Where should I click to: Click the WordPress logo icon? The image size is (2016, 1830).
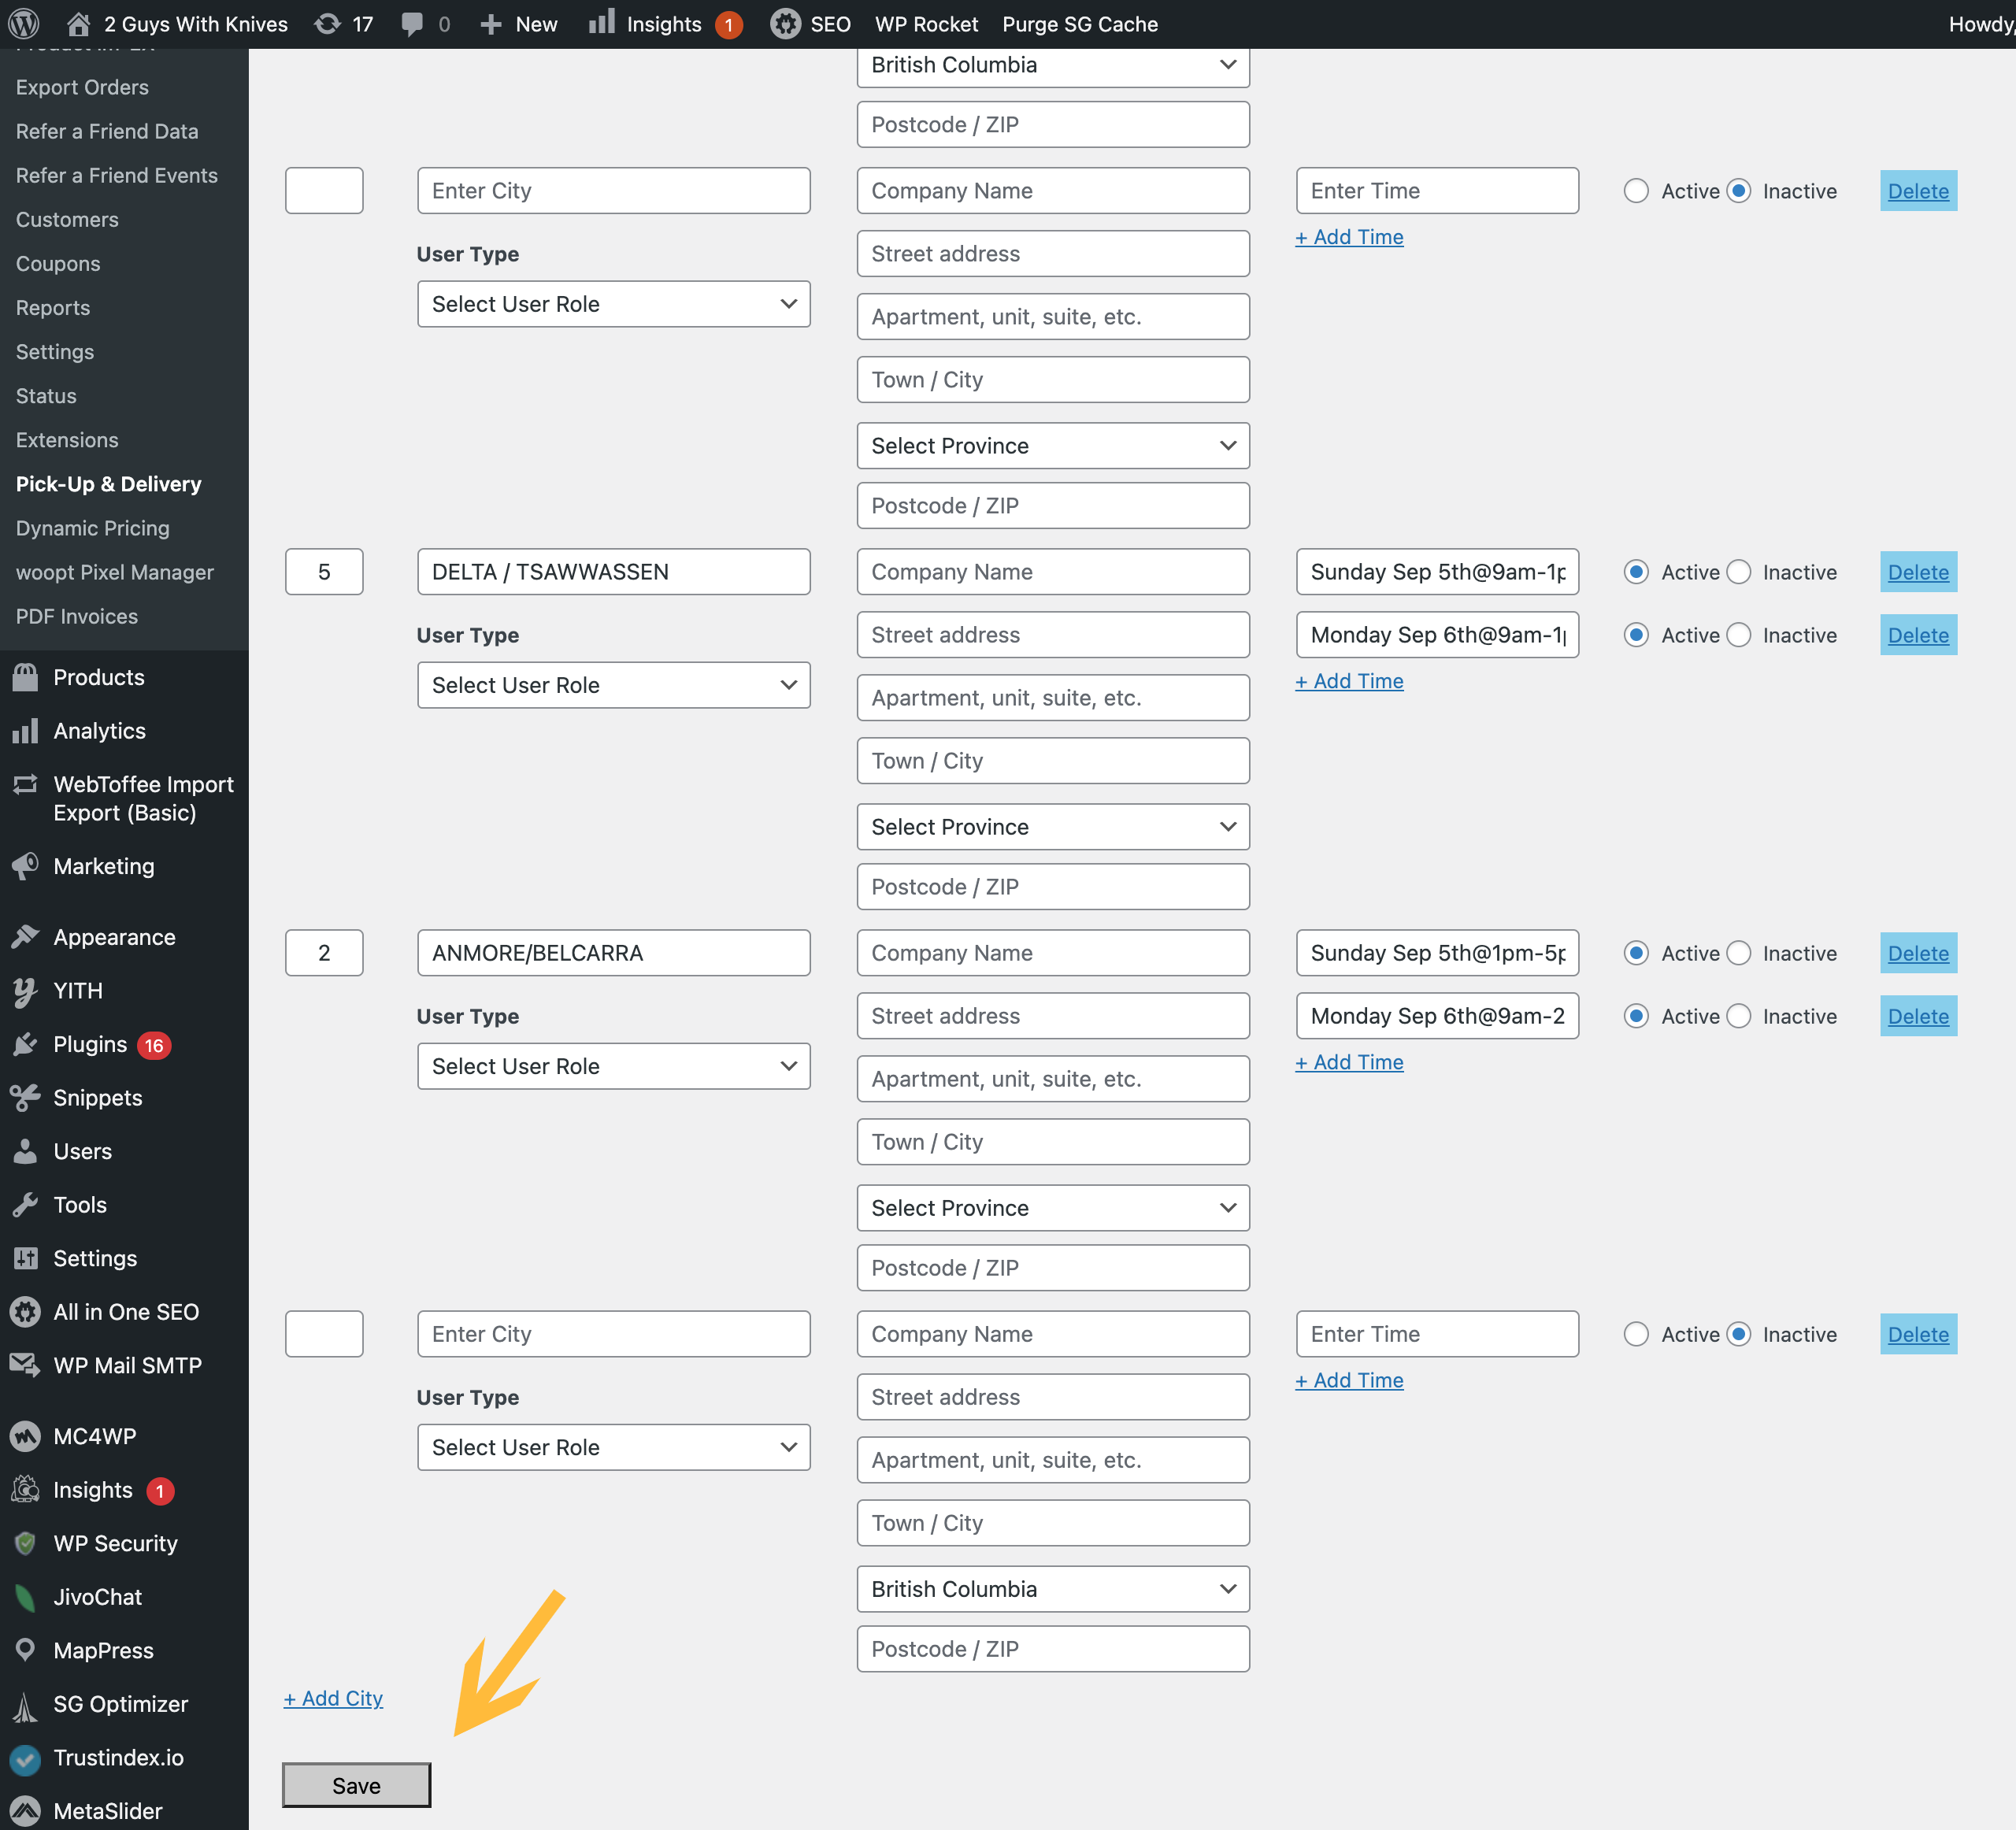pos(24,23)
